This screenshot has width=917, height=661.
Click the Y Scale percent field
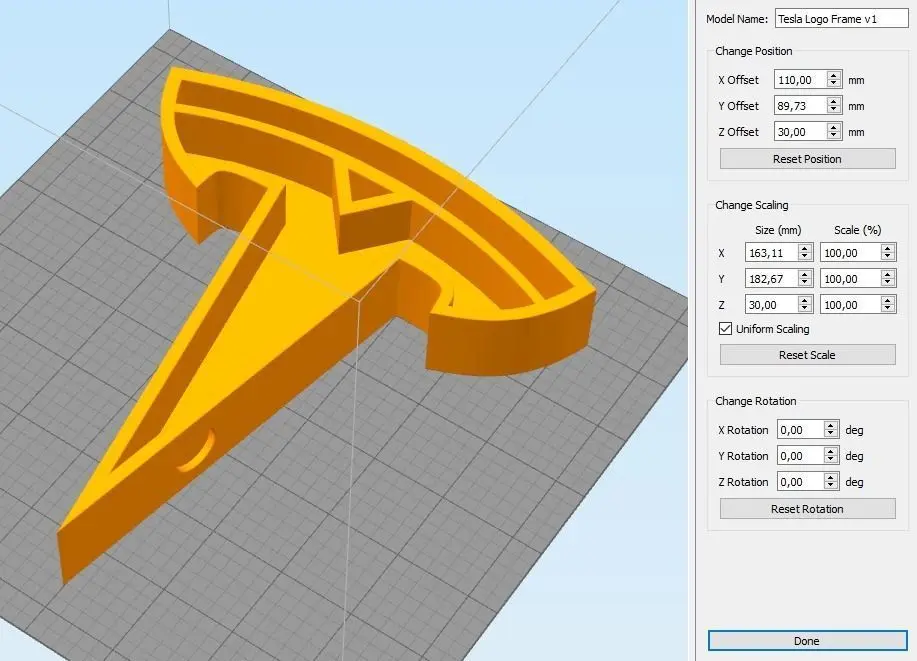pos(850,278)
